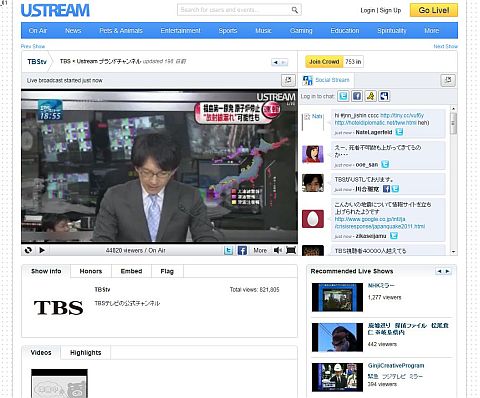Click the Twitter icon beside zikasejamu
This screenshot has height=398, width=480.
pyautogui.click(x=394, y=236)
